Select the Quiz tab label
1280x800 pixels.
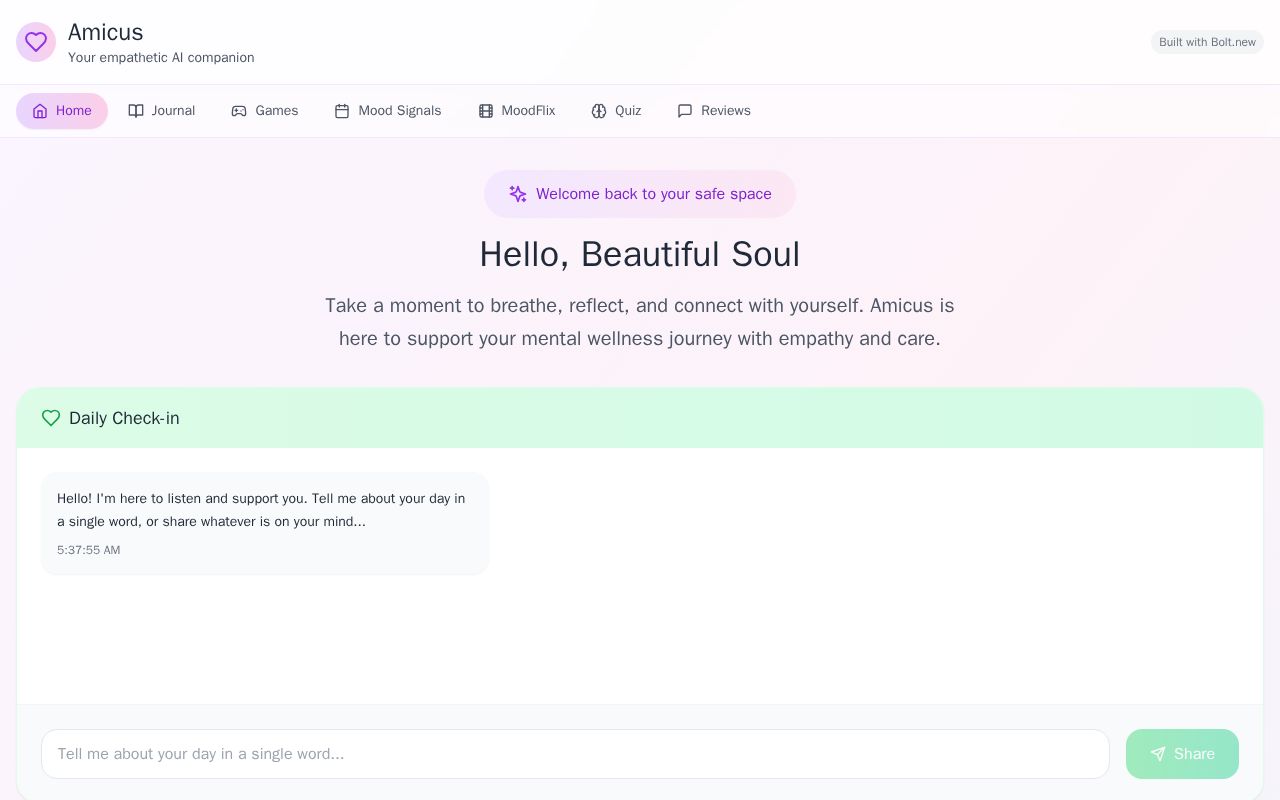(628, 111)
